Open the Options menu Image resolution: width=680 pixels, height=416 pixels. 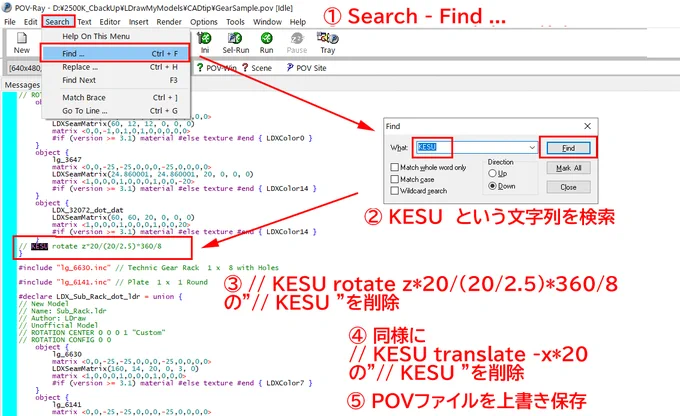click(203, 22)
